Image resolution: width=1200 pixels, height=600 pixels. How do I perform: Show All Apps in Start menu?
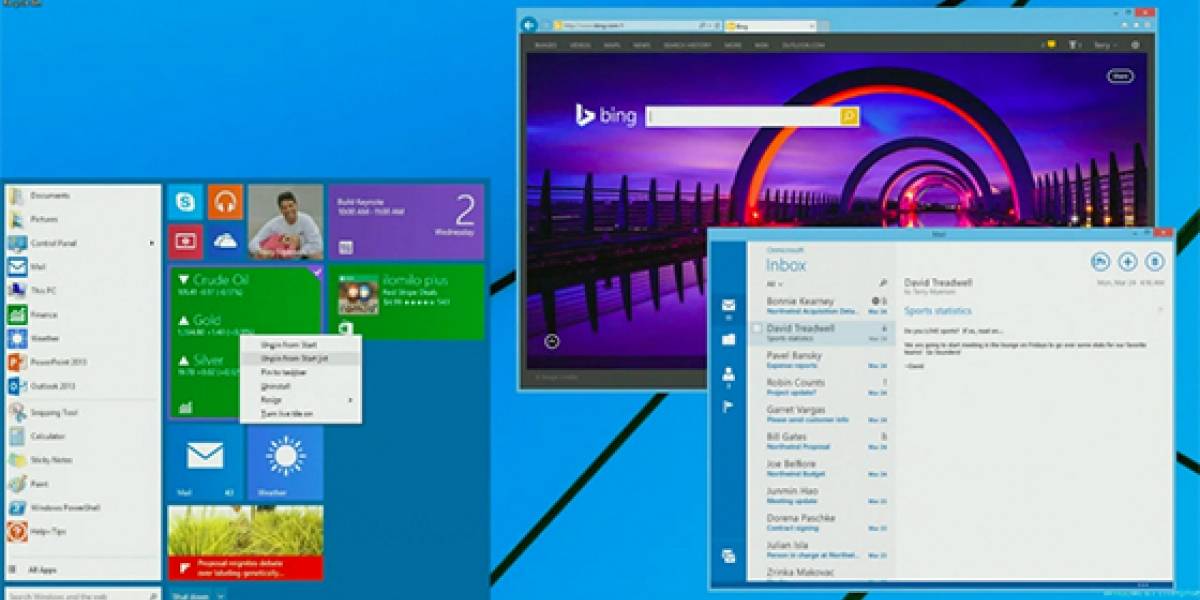(82, 569)
